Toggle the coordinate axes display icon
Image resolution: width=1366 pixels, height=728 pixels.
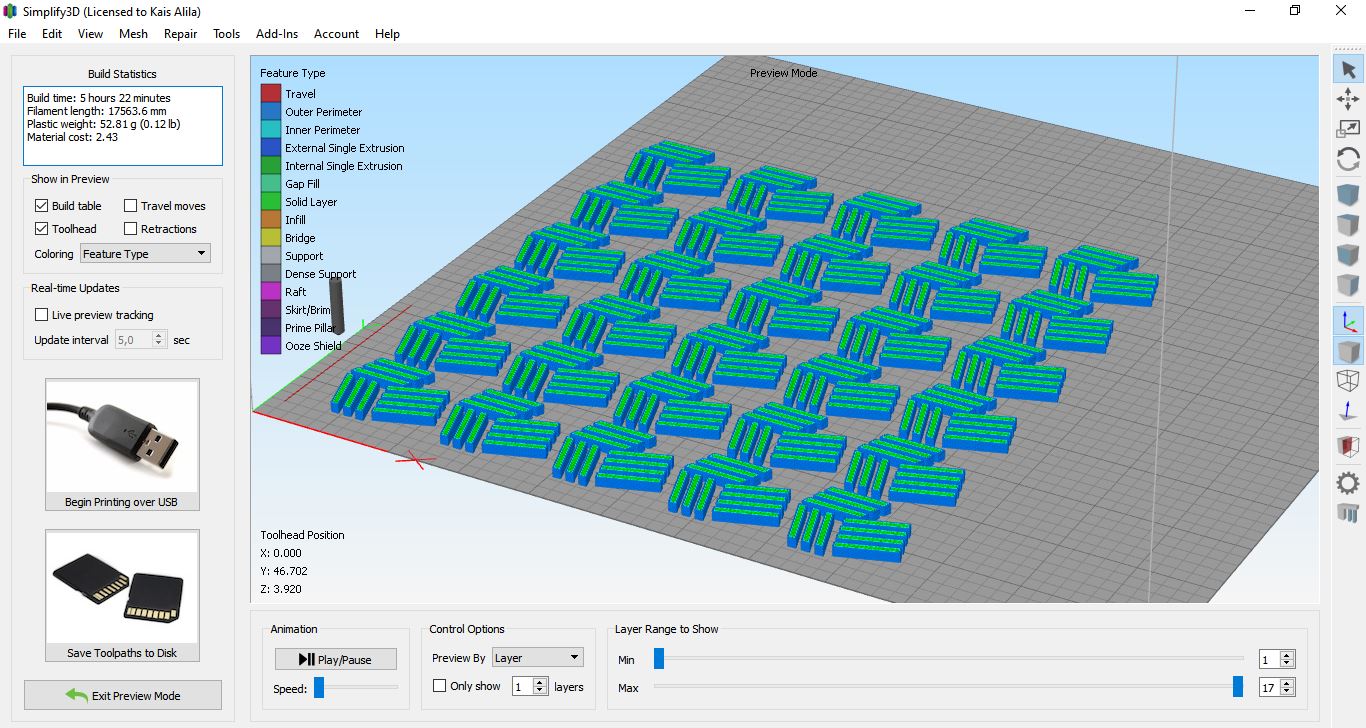tap(1348, 320)
